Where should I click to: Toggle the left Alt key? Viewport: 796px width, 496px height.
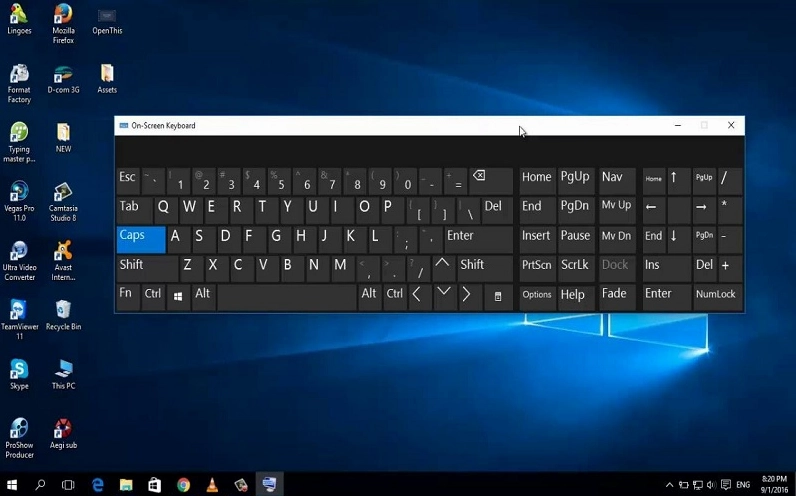click(x=203, y=297)
